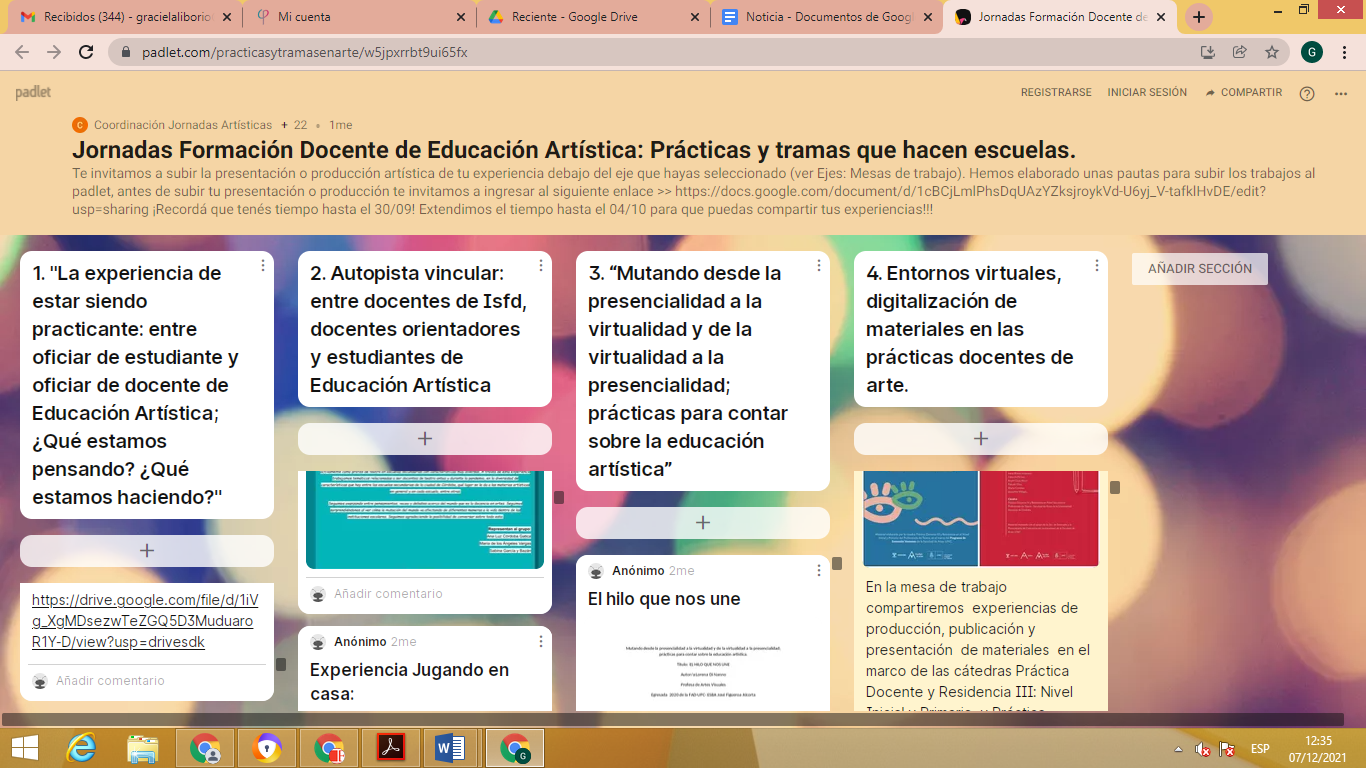Click the Chrome profile avatar G

(x=1312, y=52)
